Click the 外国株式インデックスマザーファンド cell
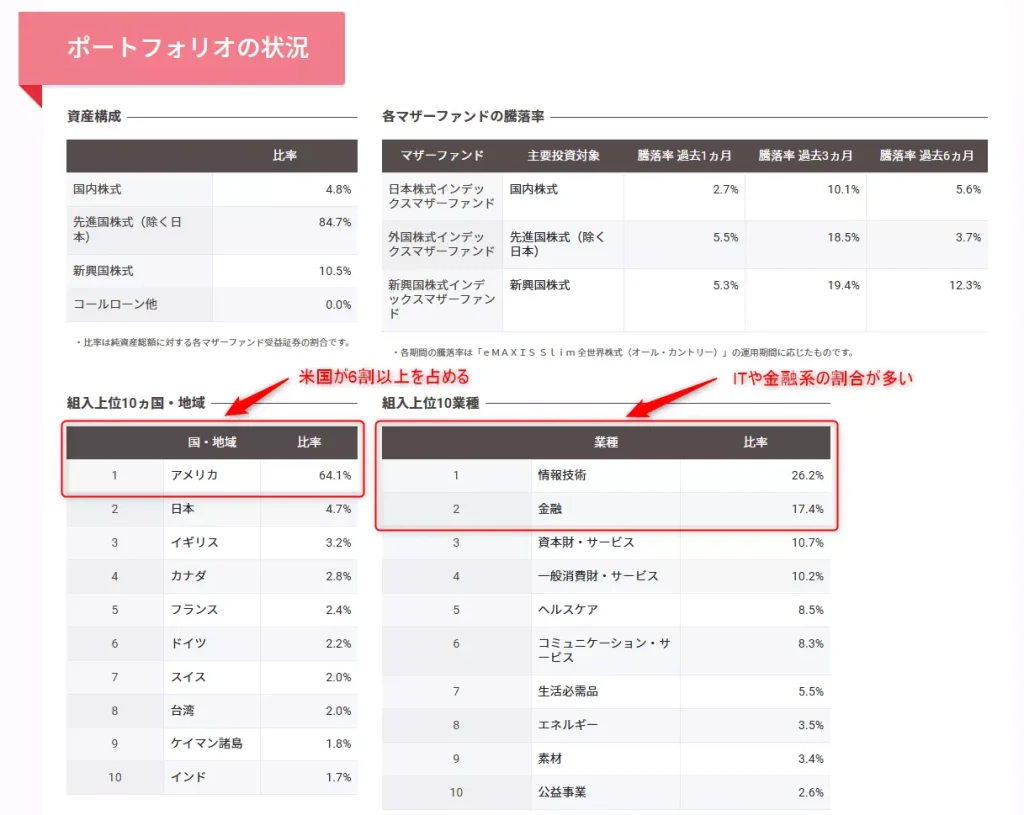The height and width of the screenshot is (815, 1024). click(441, 244)
